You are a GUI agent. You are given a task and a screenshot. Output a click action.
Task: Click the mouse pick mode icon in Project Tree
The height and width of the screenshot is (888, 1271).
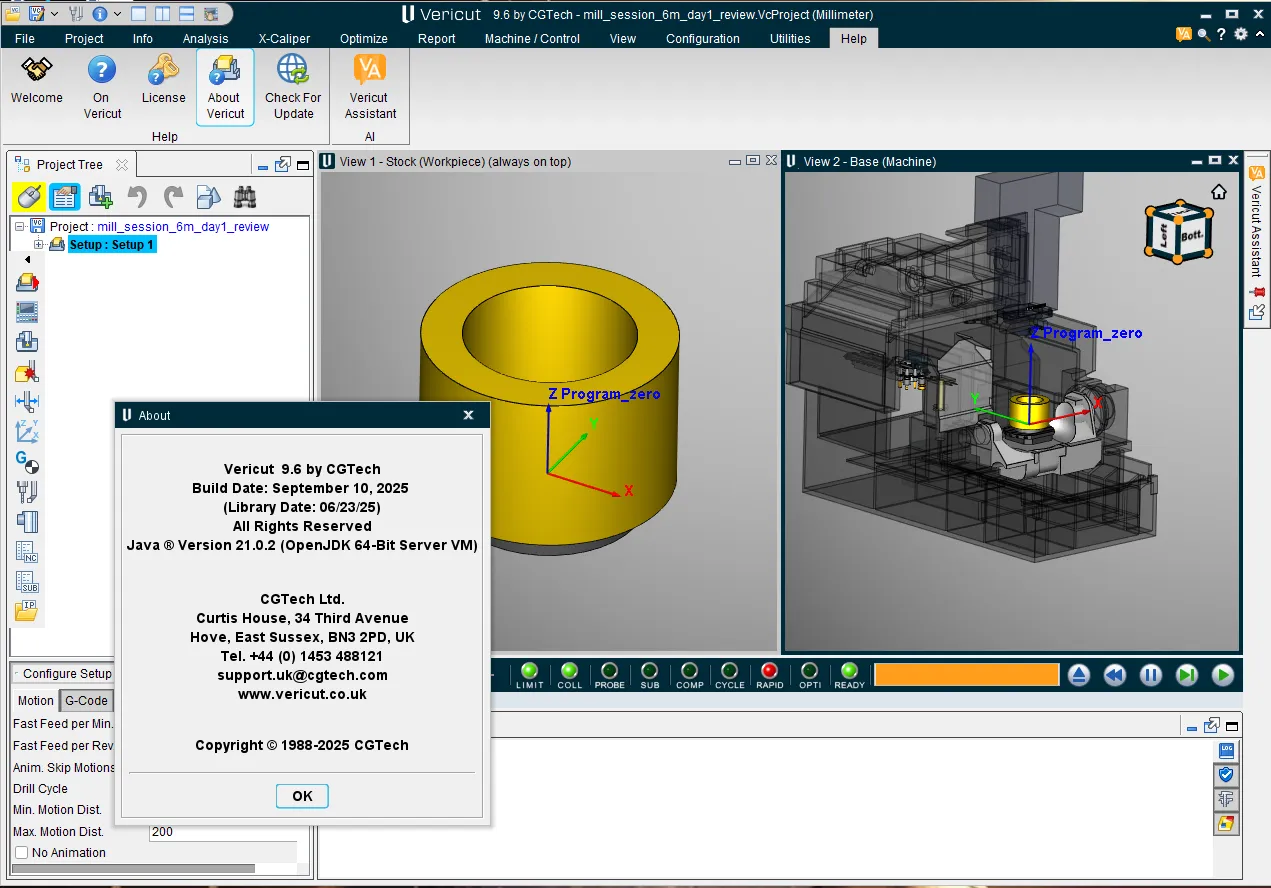tap(29, 196)
